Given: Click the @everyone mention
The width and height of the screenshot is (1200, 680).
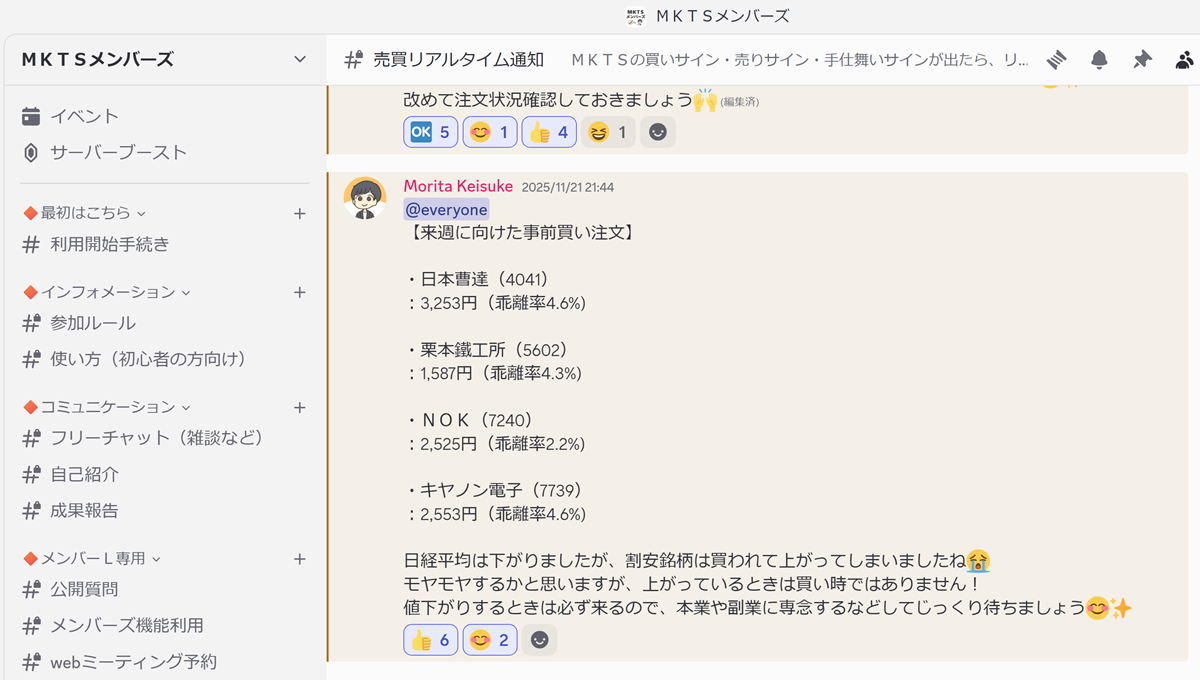Looking at the screenshot, I should click(446, 209).
